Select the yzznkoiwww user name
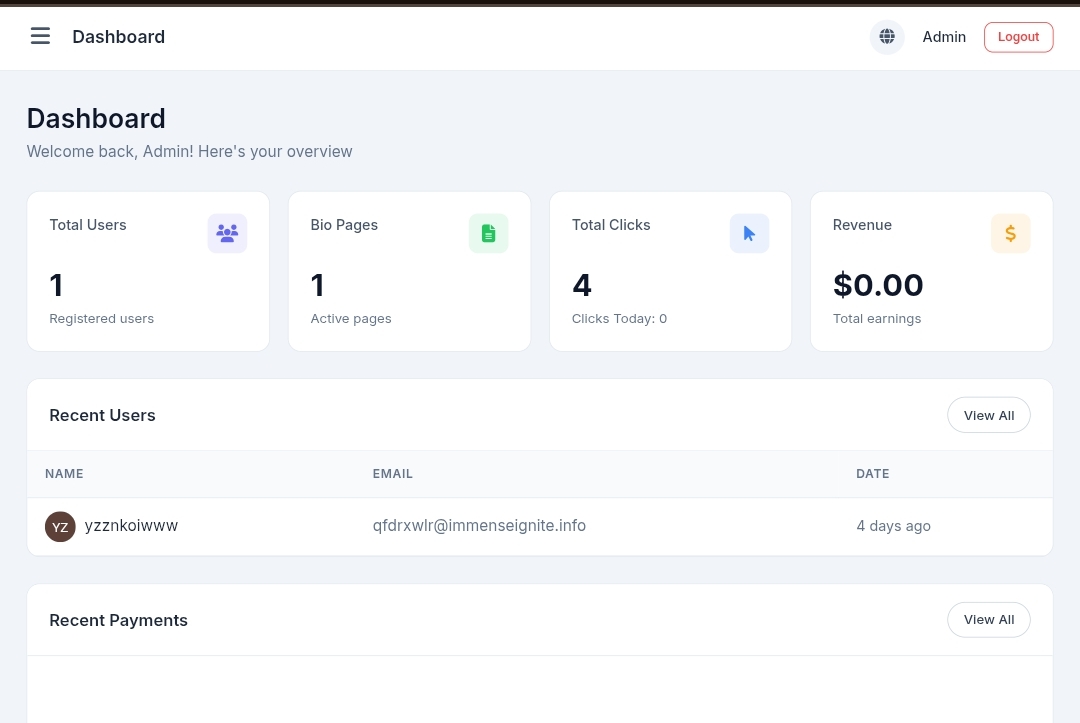The image size is (1080, 723). (131, 526)
